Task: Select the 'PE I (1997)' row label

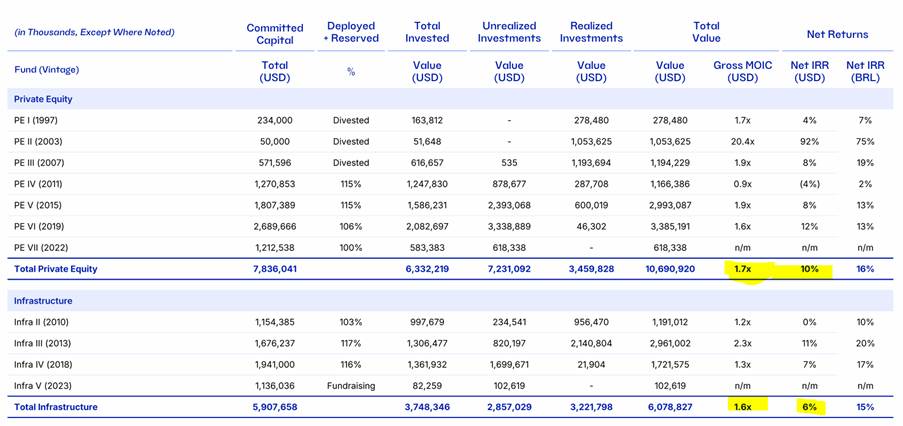Action: pyautogui.click(x=36, y=120)
